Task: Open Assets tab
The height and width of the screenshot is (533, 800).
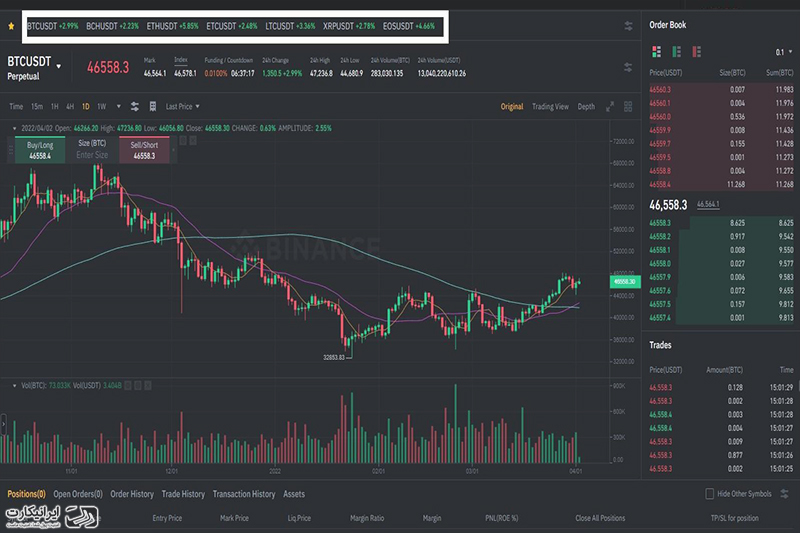Action: coord(294,494)
